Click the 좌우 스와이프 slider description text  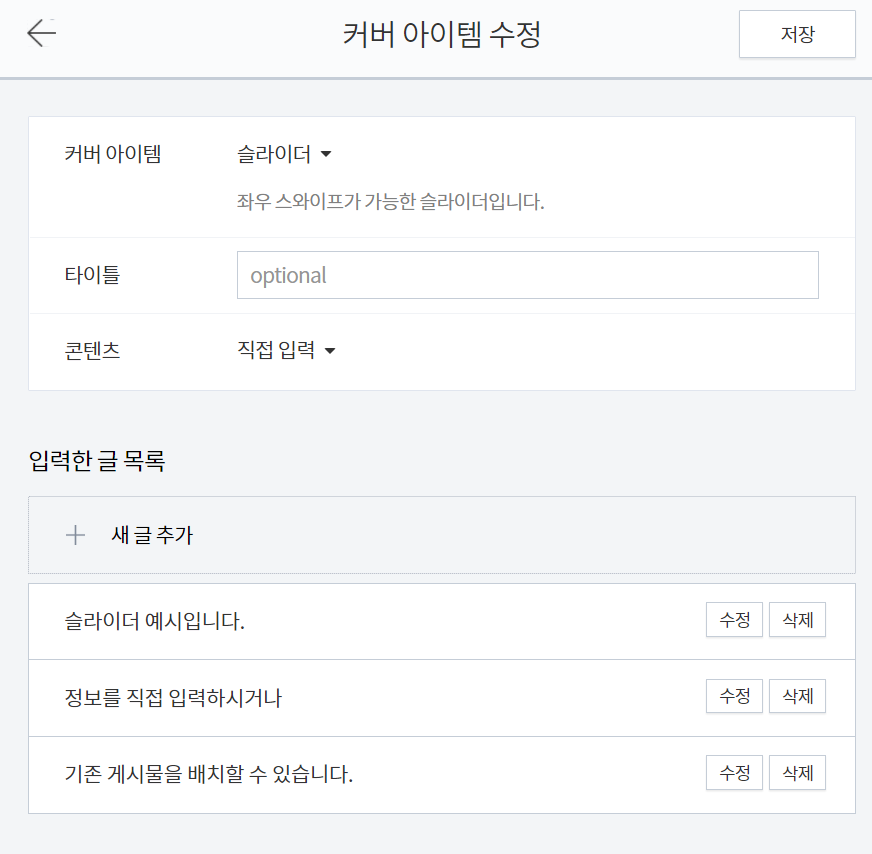coord(390,201)
